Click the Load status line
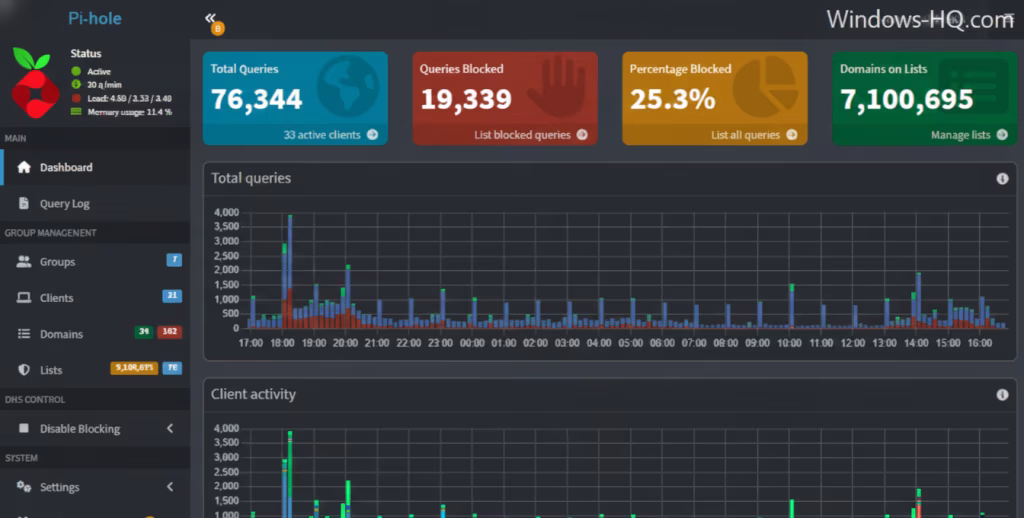1024x518 pixels. tap(129, 98)
